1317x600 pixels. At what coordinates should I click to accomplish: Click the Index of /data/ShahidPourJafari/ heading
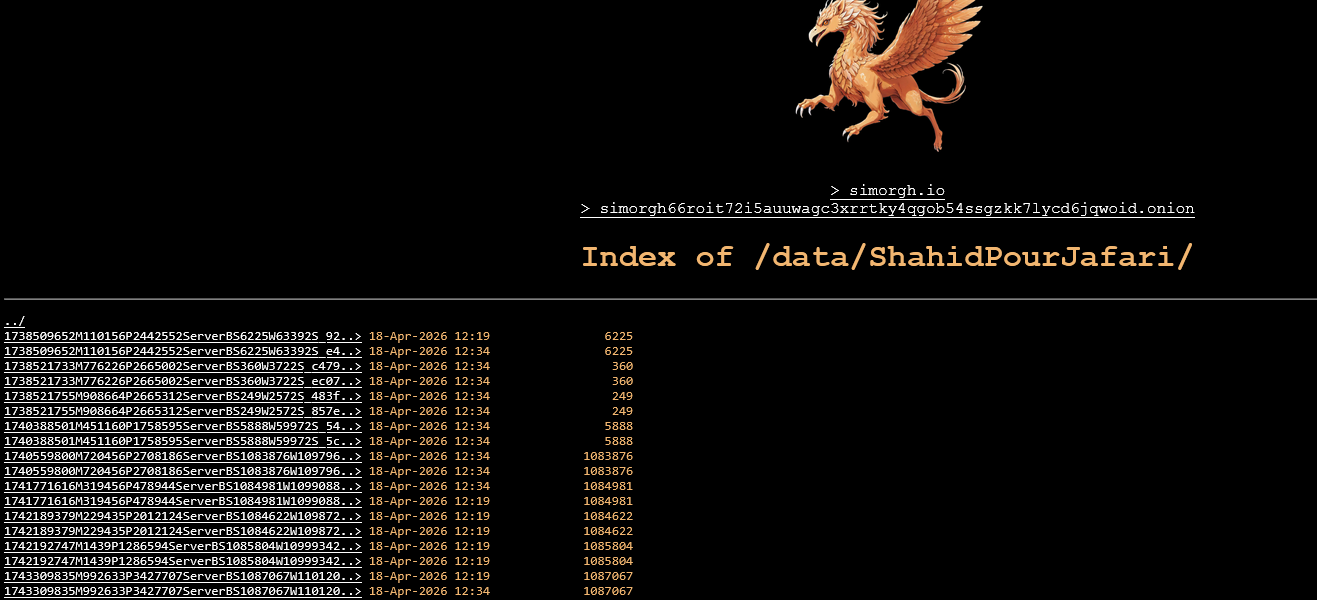(x=887, y=257)
